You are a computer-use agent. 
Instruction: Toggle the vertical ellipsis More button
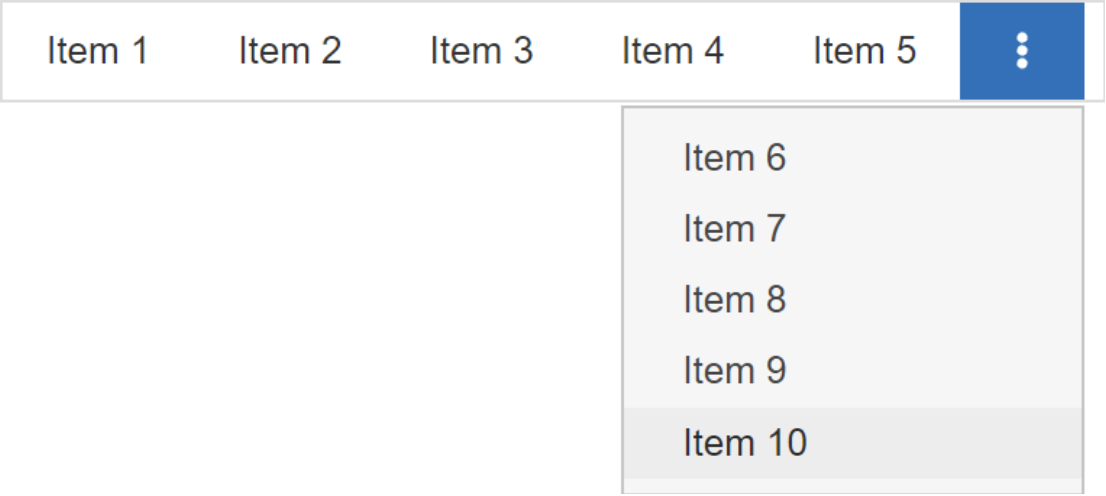click(x=1021, y=51)
